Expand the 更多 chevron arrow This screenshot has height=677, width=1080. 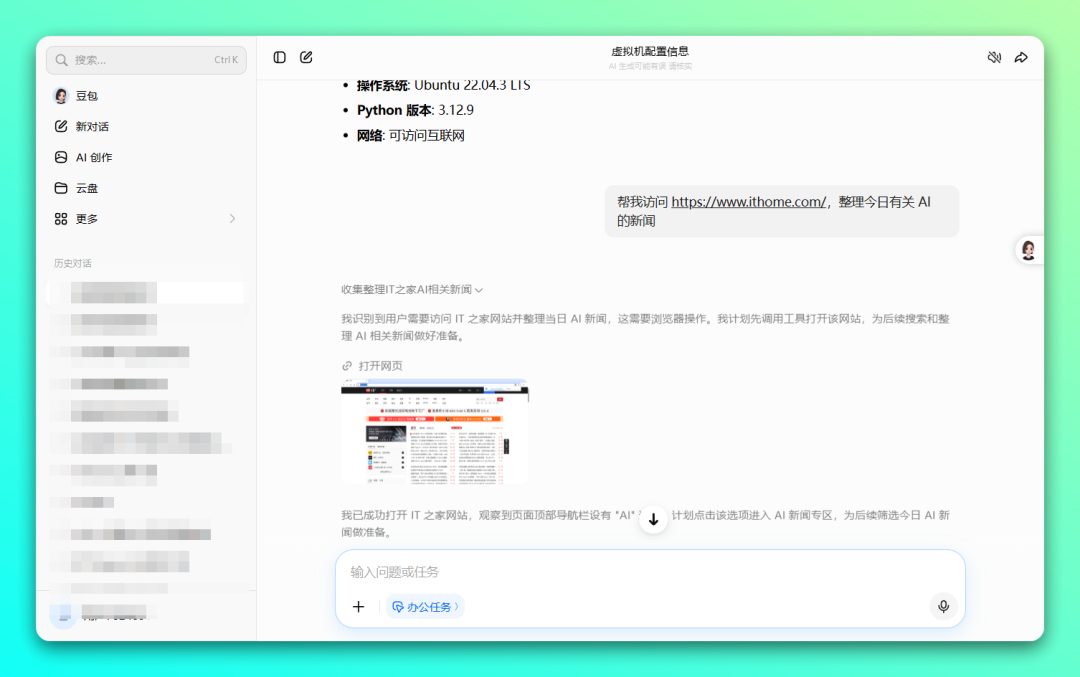pyautogui.click(x=232, y=218)
